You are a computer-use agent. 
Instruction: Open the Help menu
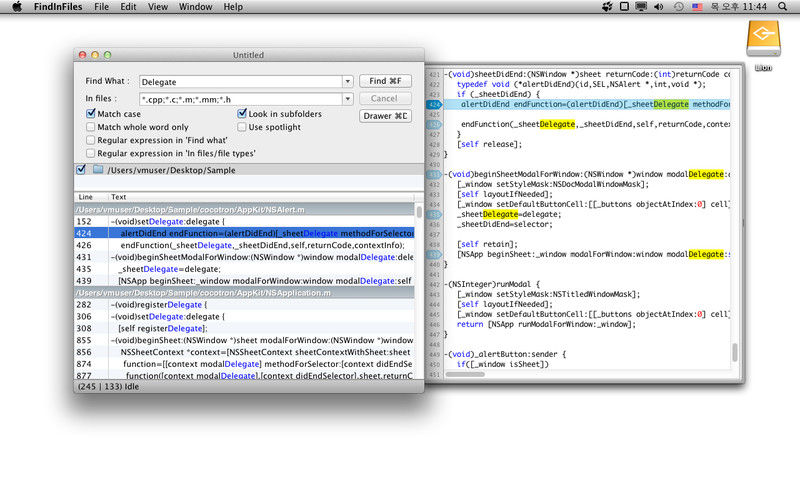tap(233, 7)
